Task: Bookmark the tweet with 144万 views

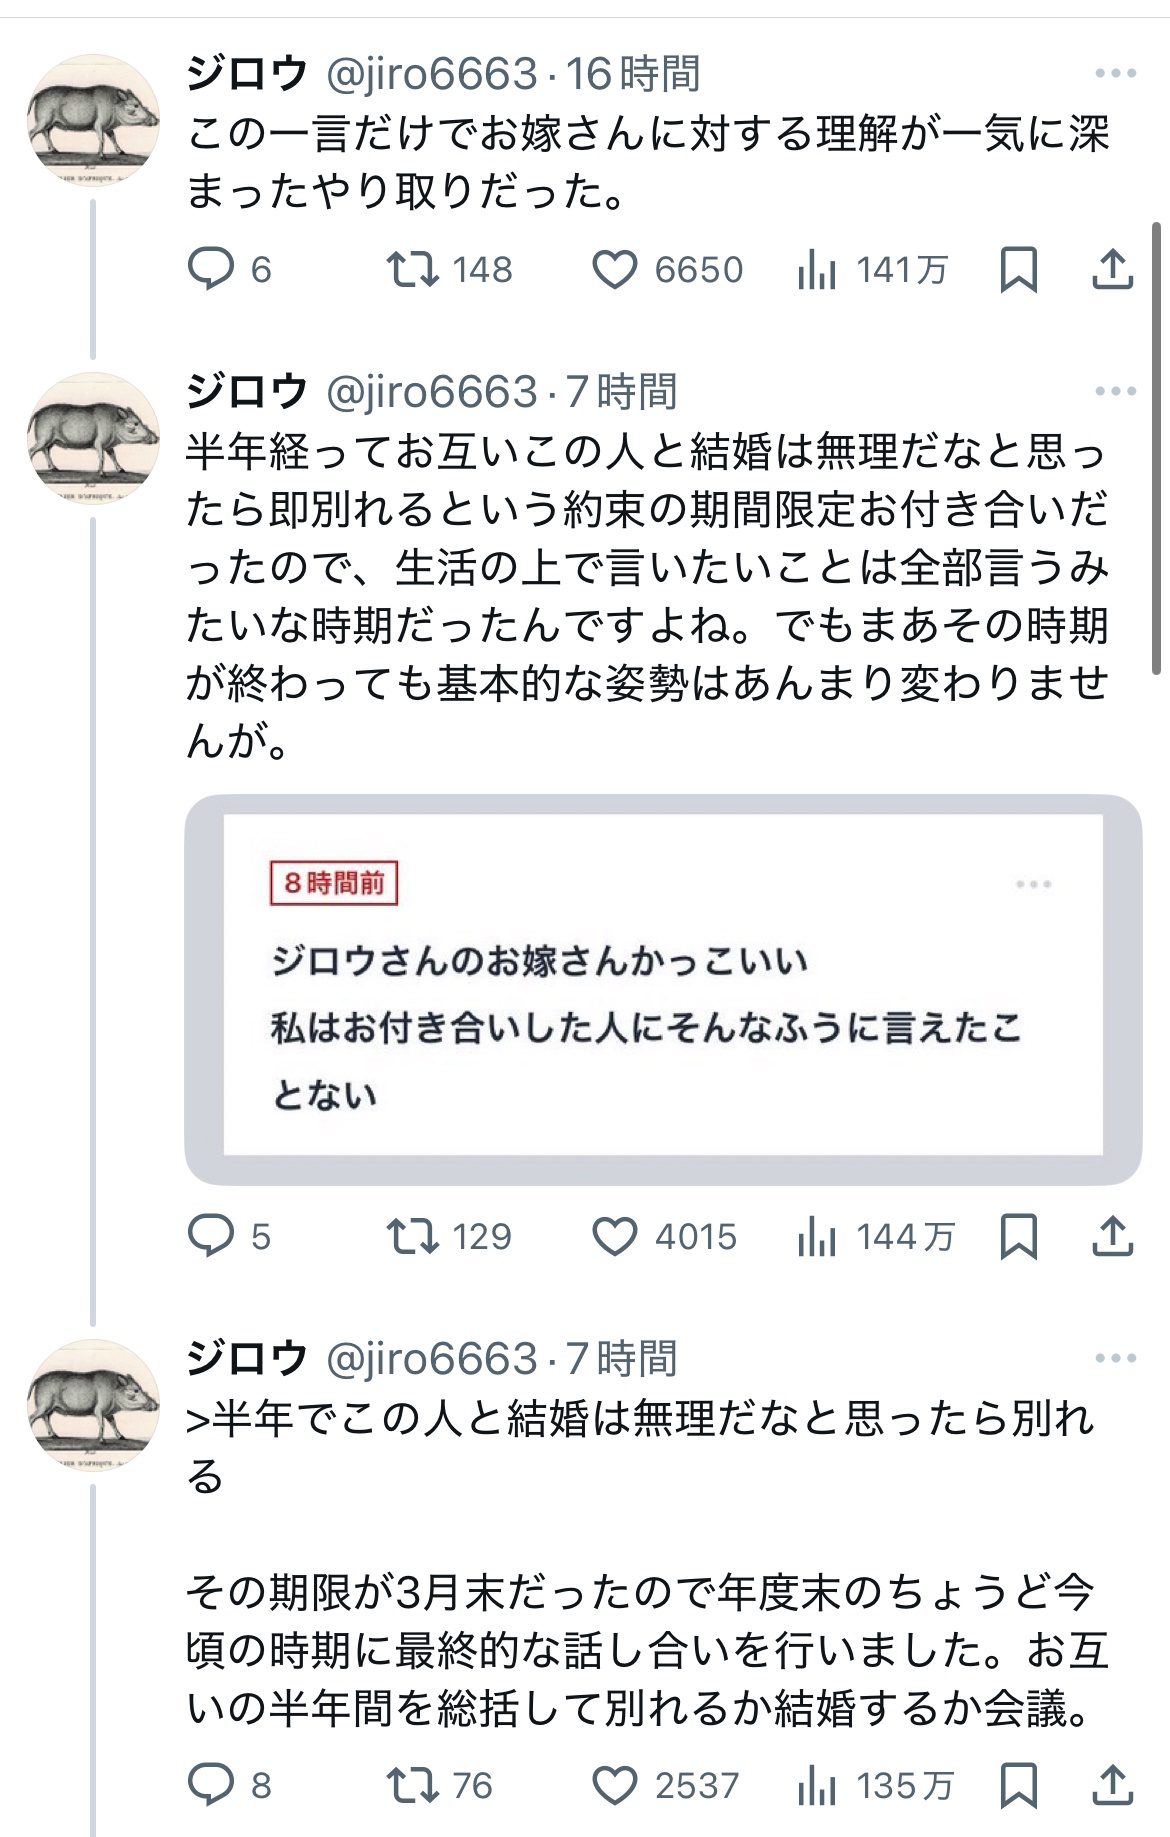Action: [1018, 1236]
